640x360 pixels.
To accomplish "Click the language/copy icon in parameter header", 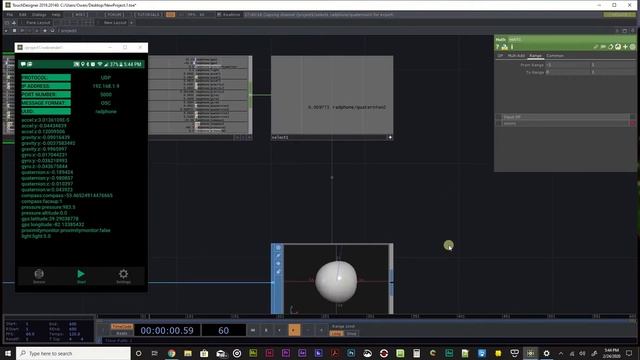I will (618, 47).
